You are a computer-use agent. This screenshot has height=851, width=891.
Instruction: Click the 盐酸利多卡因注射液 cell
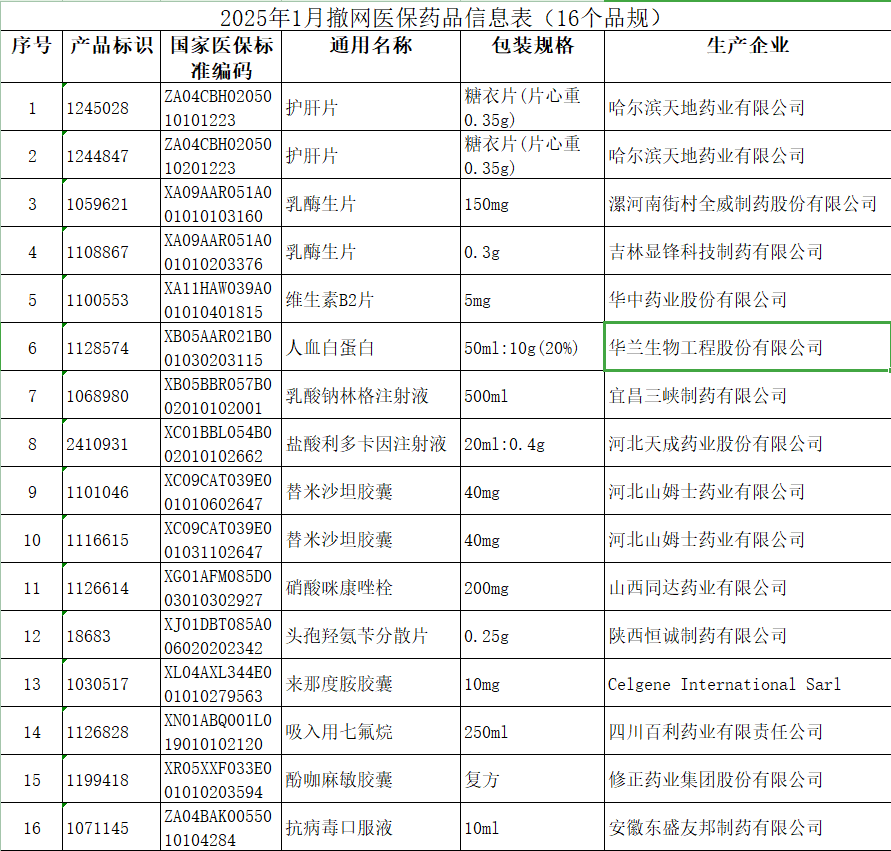tap(371, 444)
